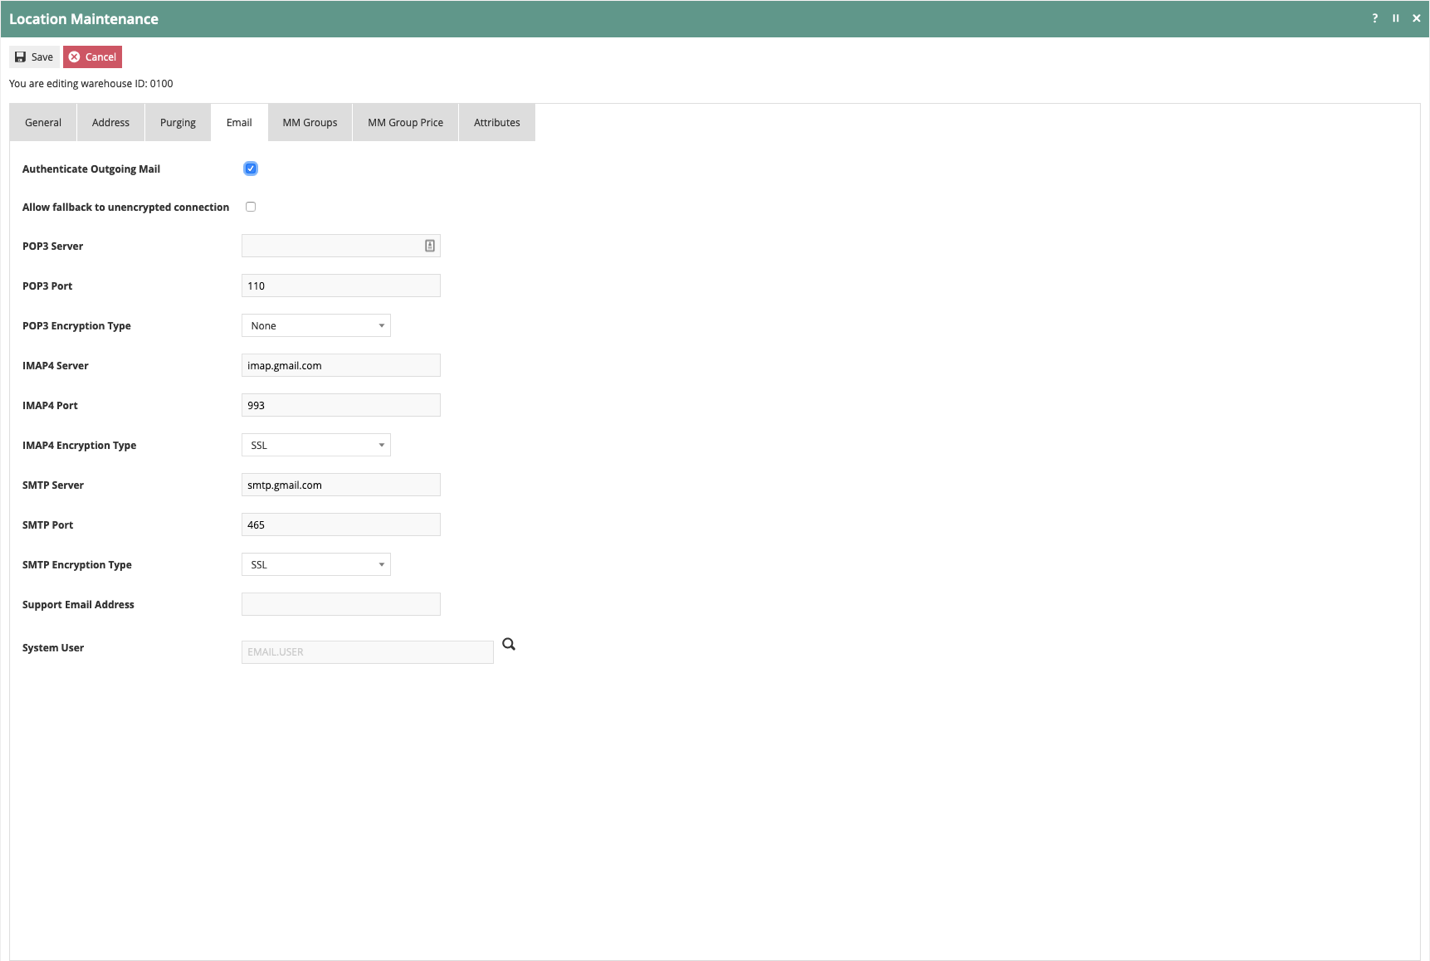Go to MM Group Price tab
Viewport: 1430px width, 961px height.
(405, 122)
